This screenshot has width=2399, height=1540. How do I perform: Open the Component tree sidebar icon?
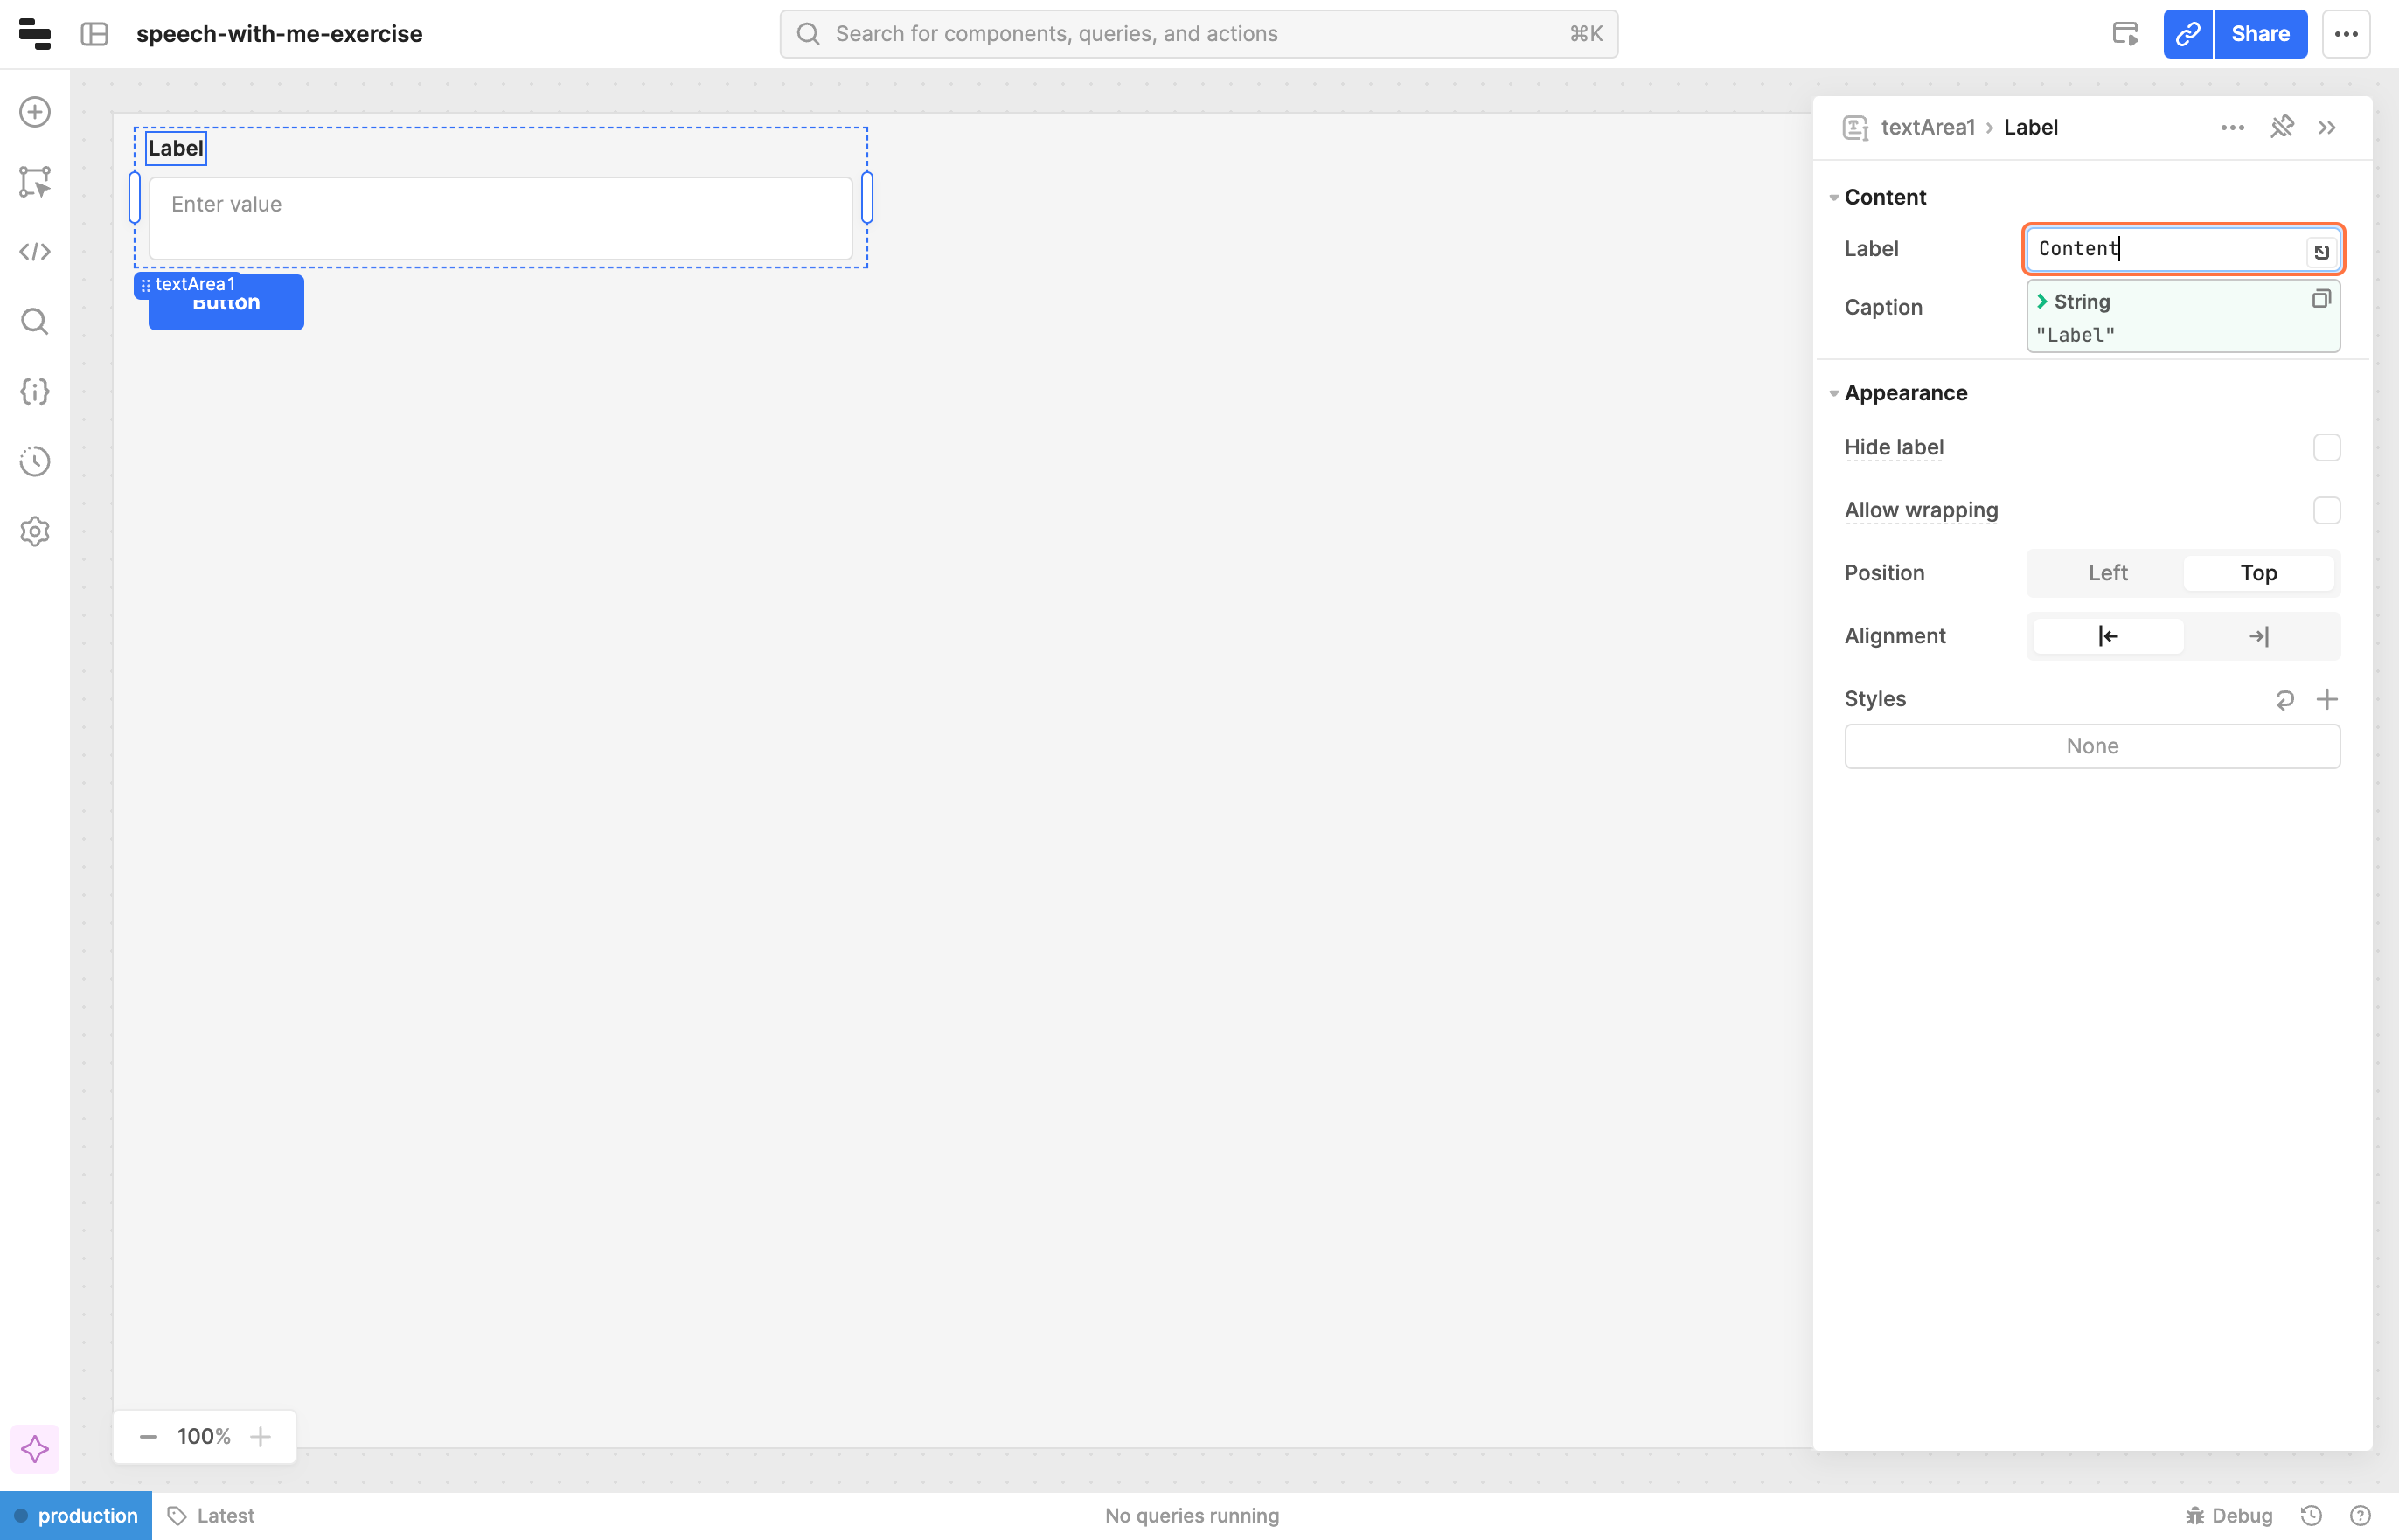(35, 182)
